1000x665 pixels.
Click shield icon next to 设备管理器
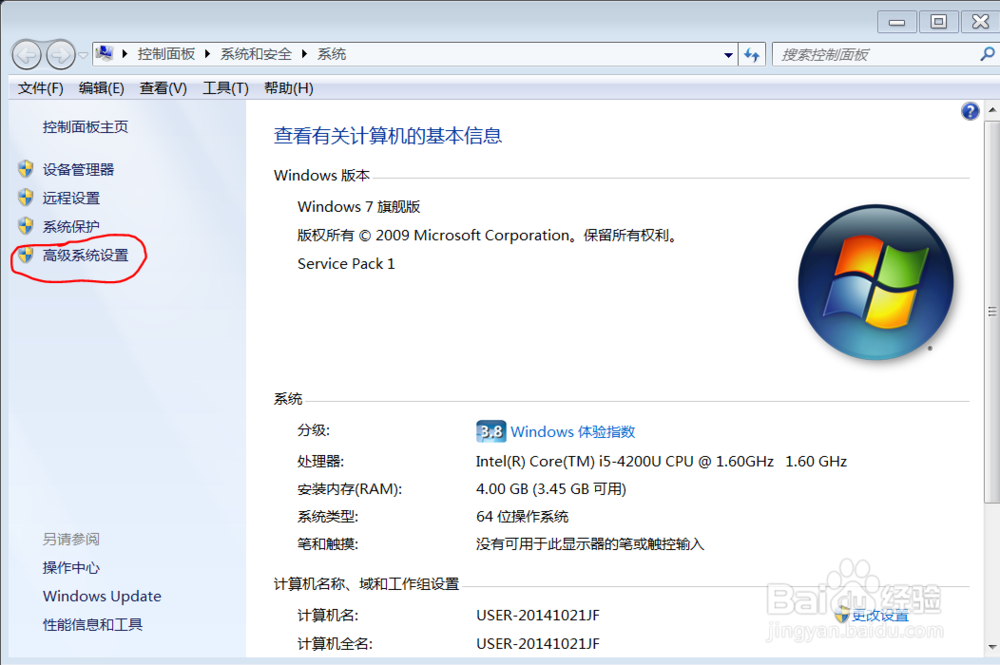[26, 169]
